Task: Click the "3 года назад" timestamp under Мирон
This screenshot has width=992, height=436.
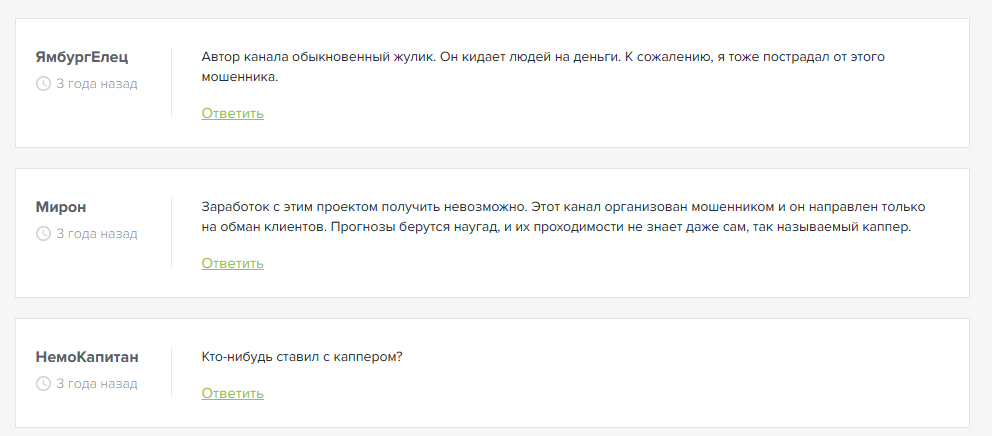Action: [x=97, y=234]
